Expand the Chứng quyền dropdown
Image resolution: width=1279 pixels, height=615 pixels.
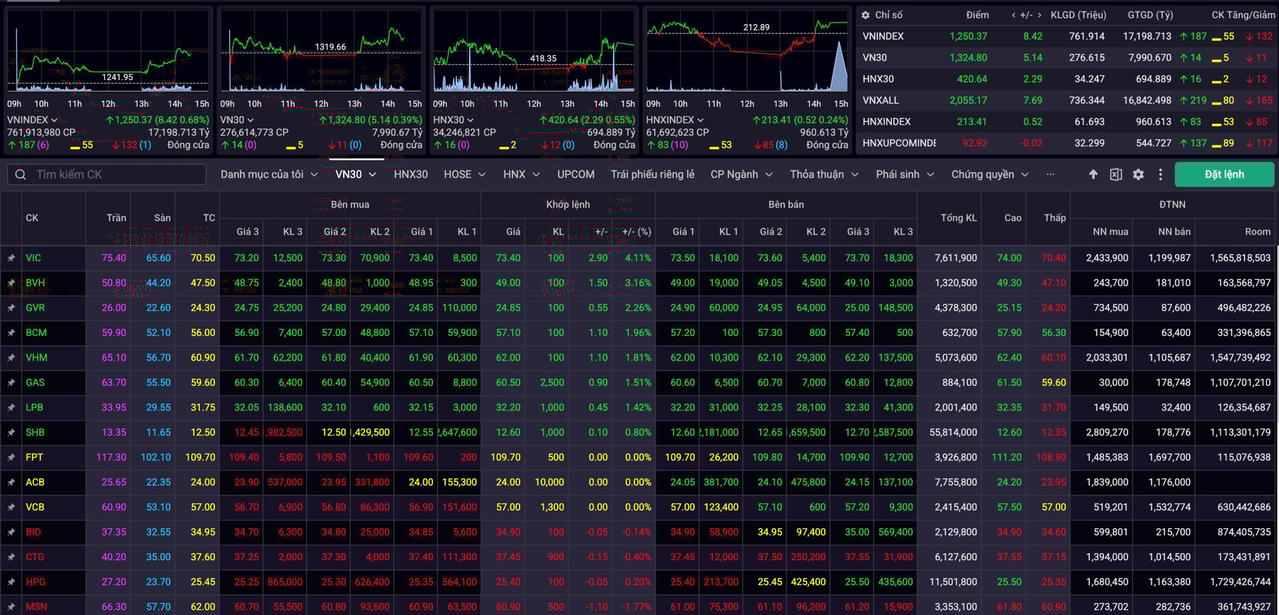pos(989,174)
